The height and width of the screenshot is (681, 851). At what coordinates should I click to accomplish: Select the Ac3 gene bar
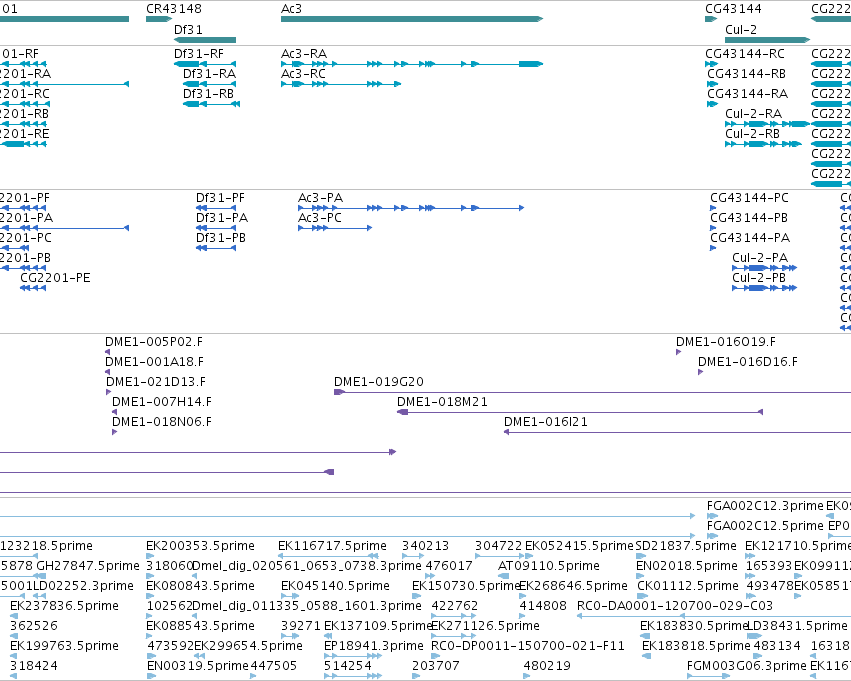[x=412, y=19]
